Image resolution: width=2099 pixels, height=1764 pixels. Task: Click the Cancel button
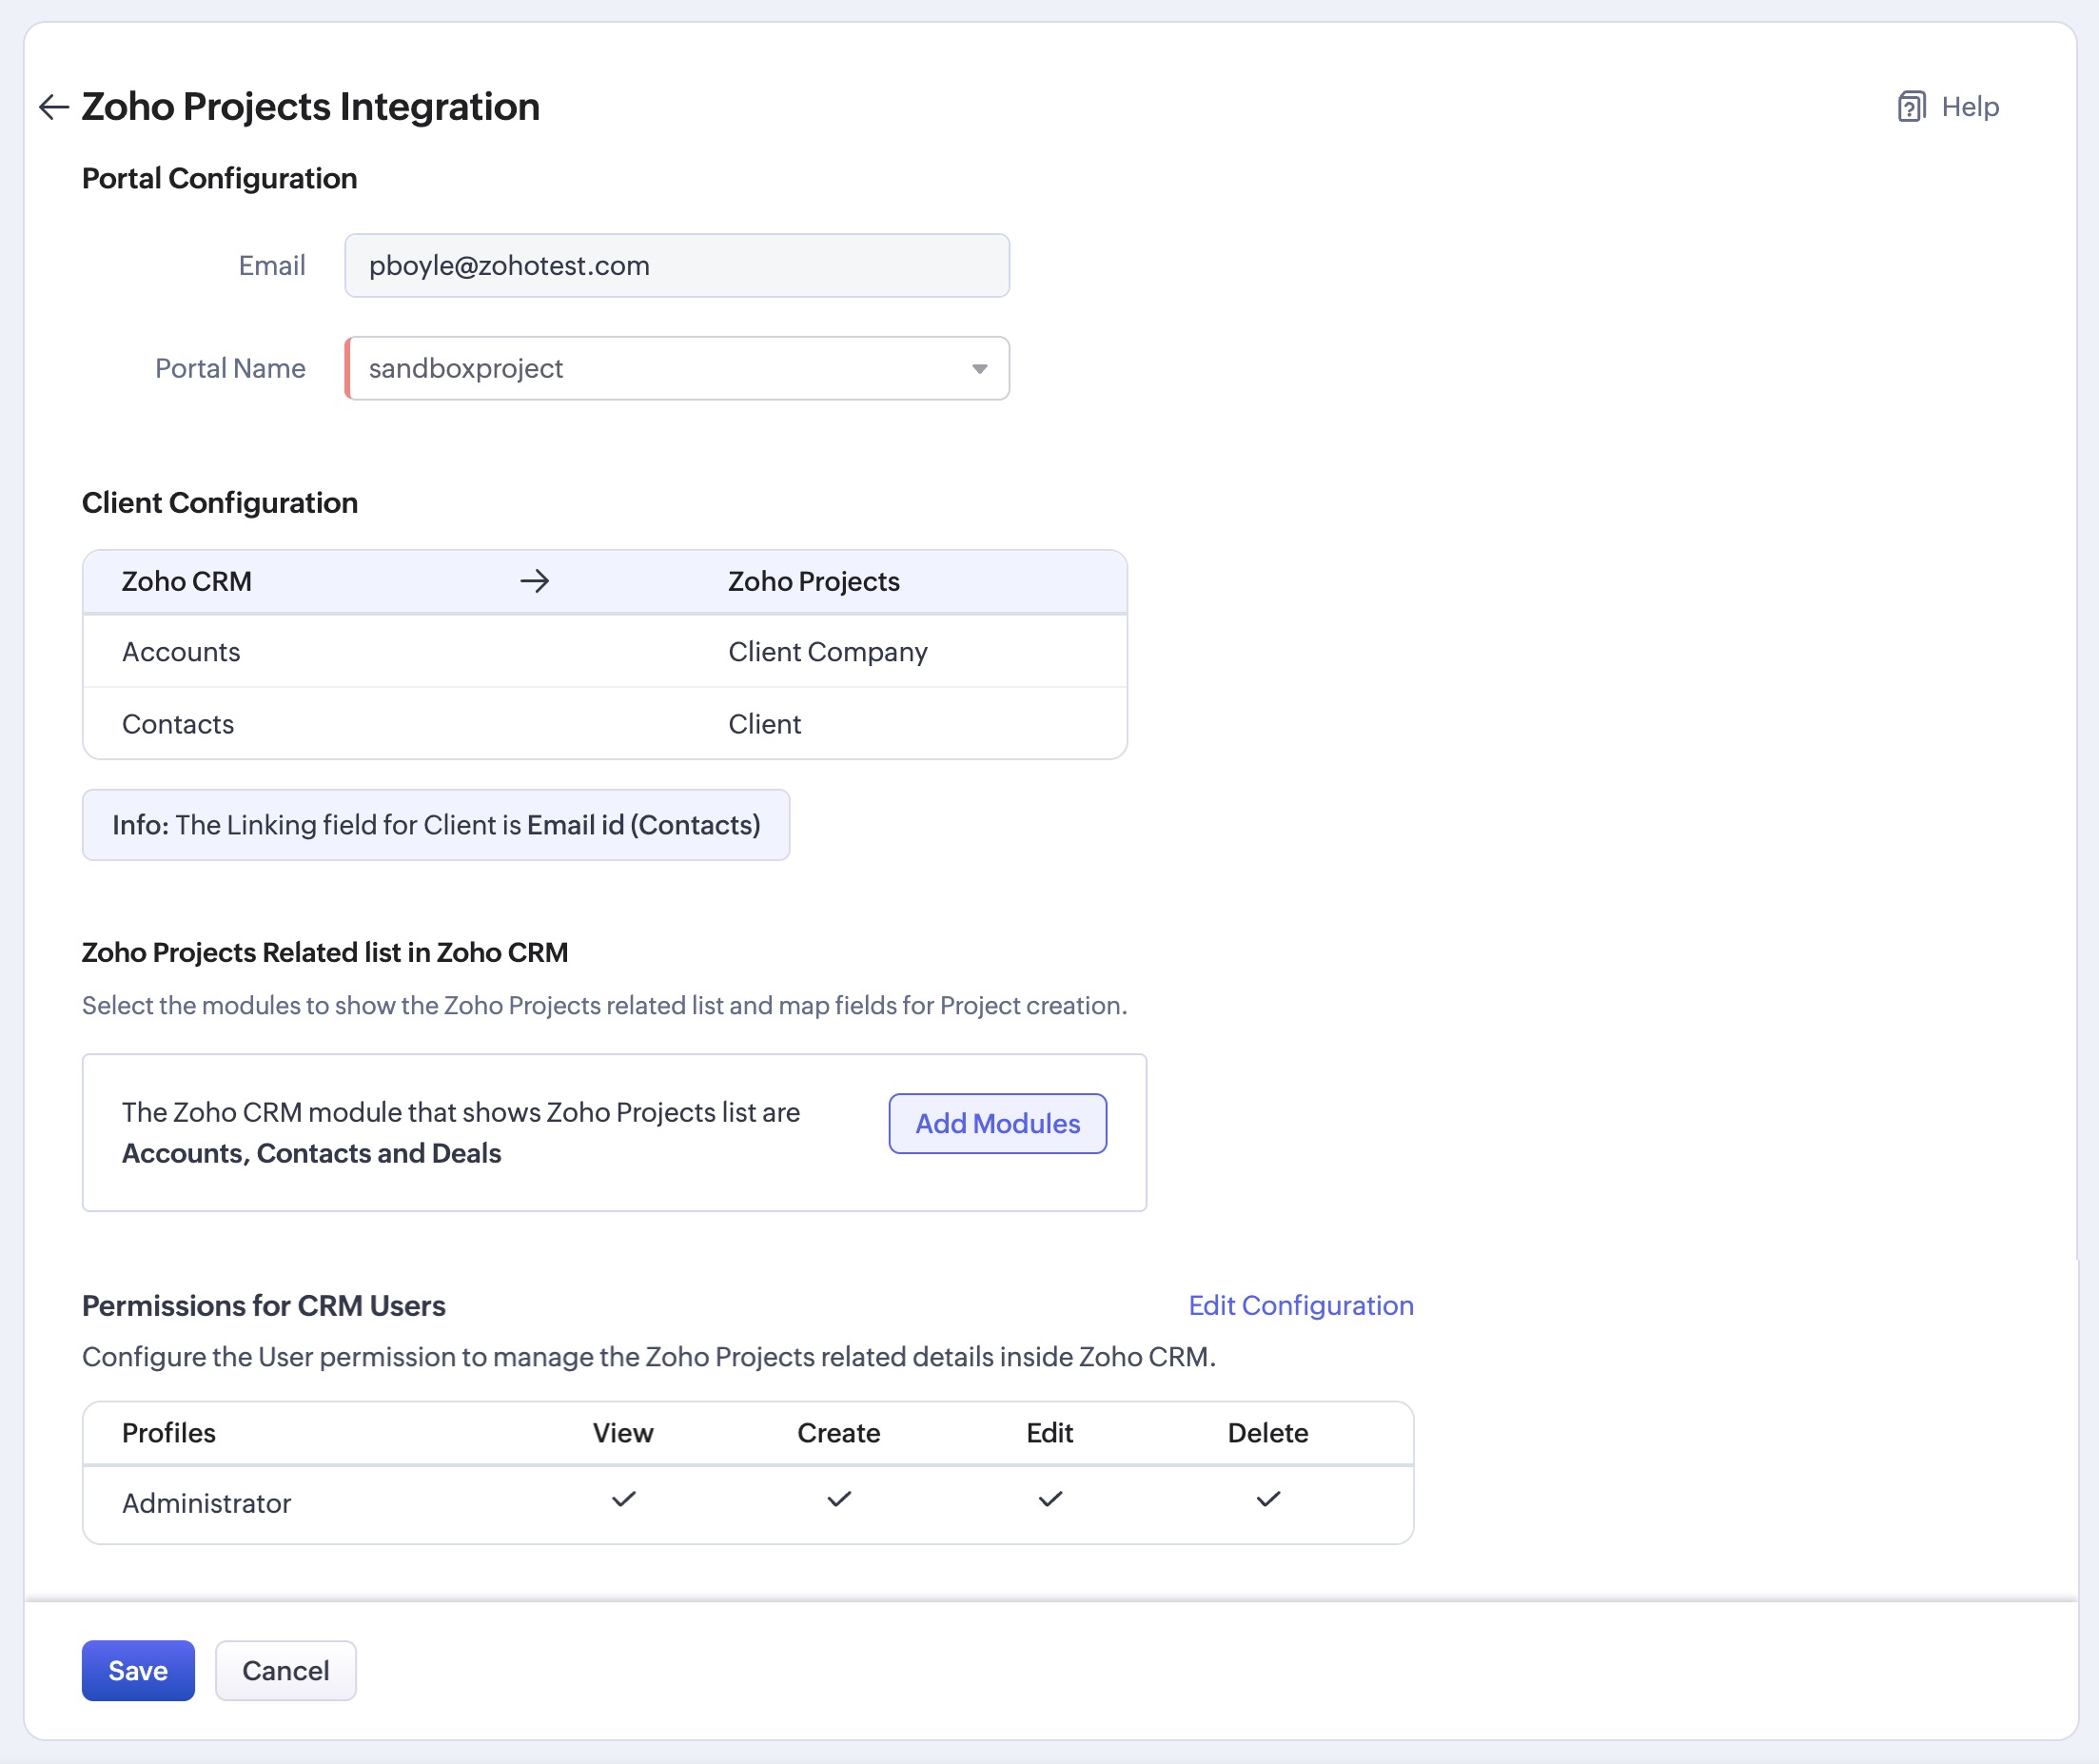[286, 1670]
